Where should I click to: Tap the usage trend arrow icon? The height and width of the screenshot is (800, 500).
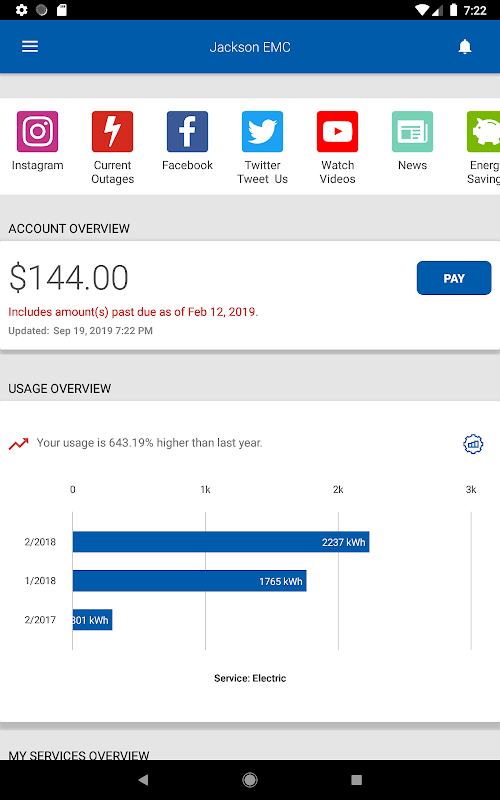(x=18, y=444)
